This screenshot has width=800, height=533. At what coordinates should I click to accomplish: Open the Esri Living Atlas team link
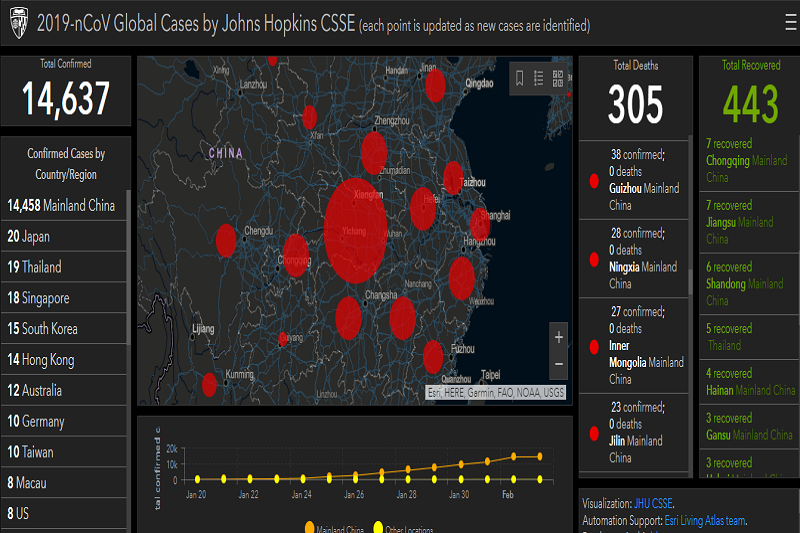click(705, 520)
